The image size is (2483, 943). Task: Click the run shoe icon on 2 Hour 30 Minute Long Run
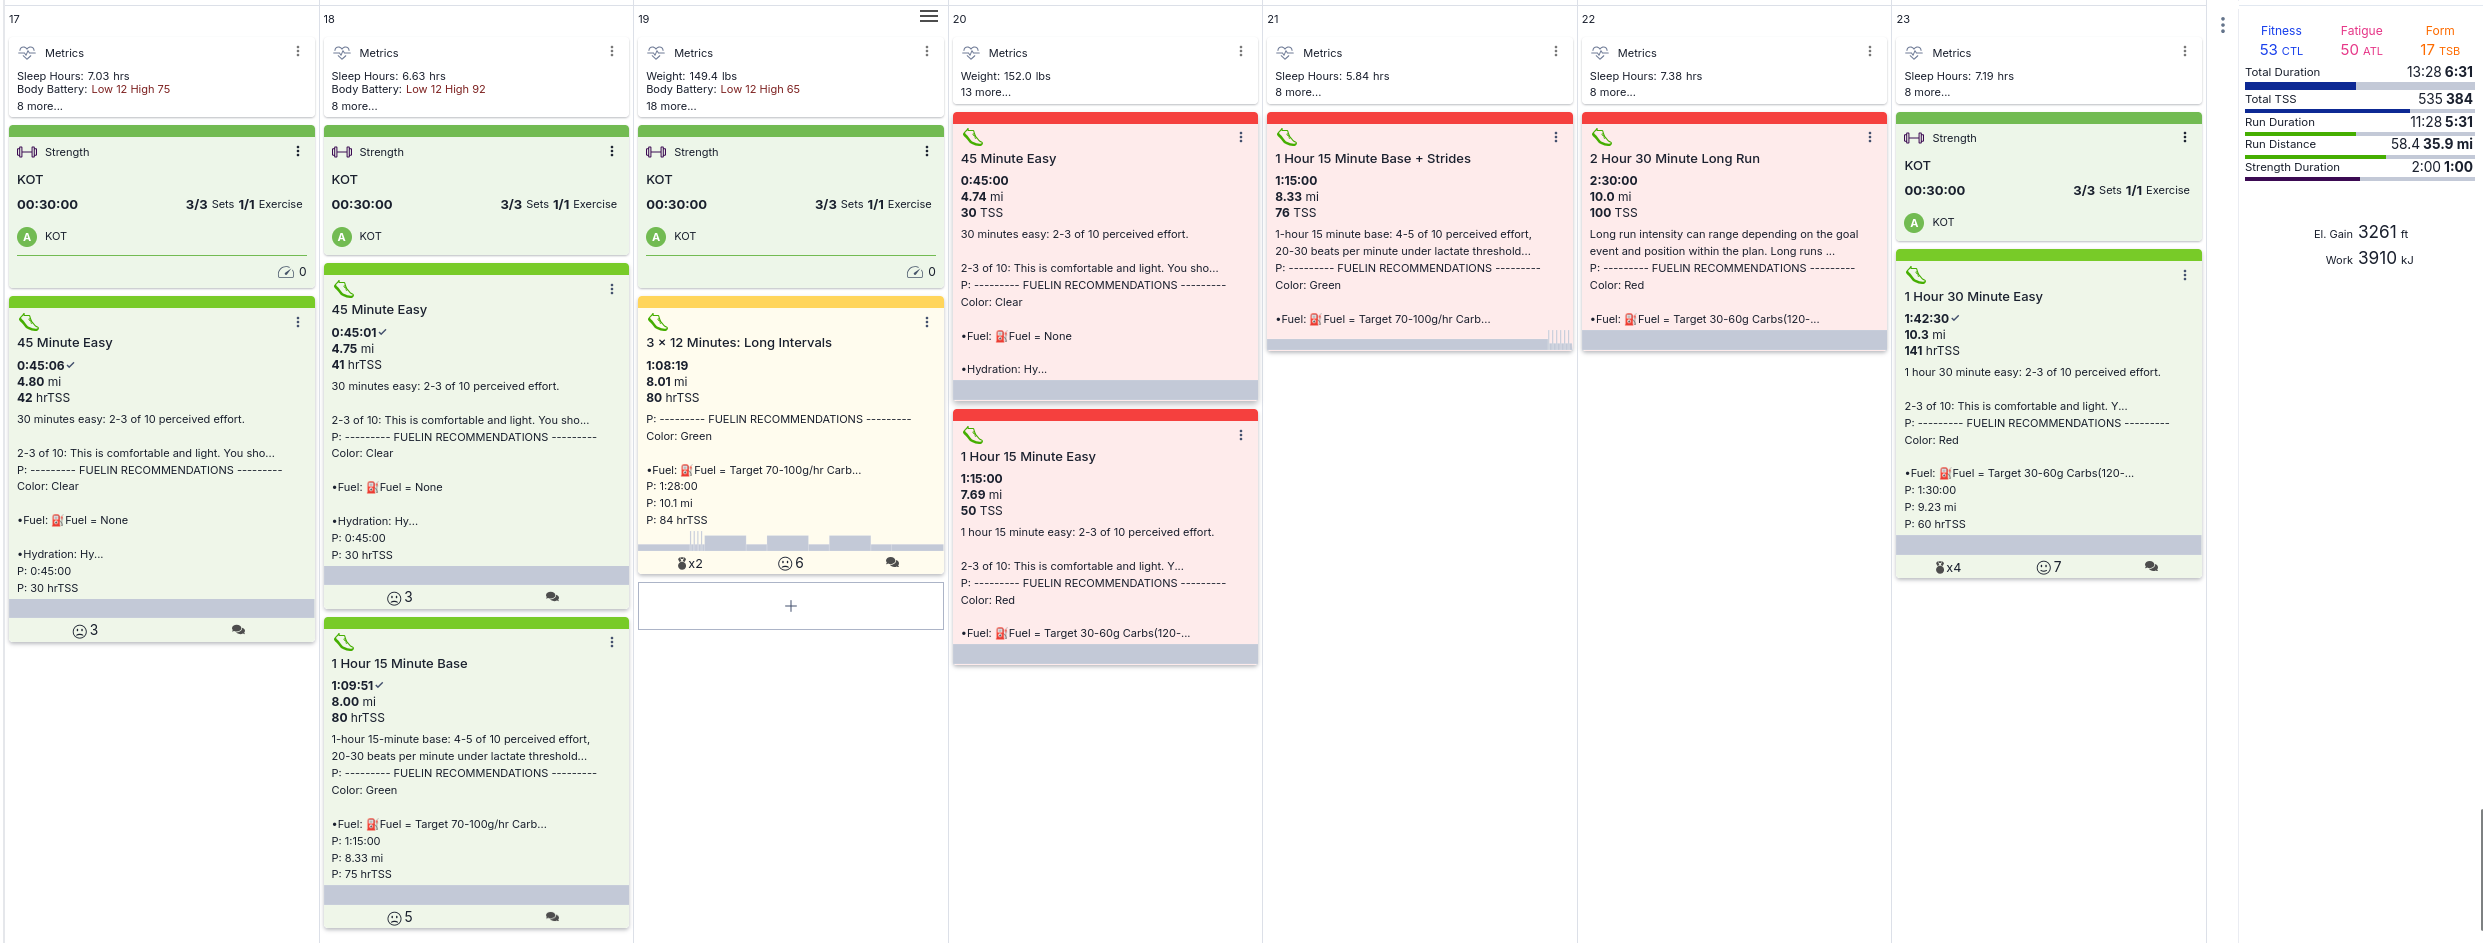[1602, 137]
